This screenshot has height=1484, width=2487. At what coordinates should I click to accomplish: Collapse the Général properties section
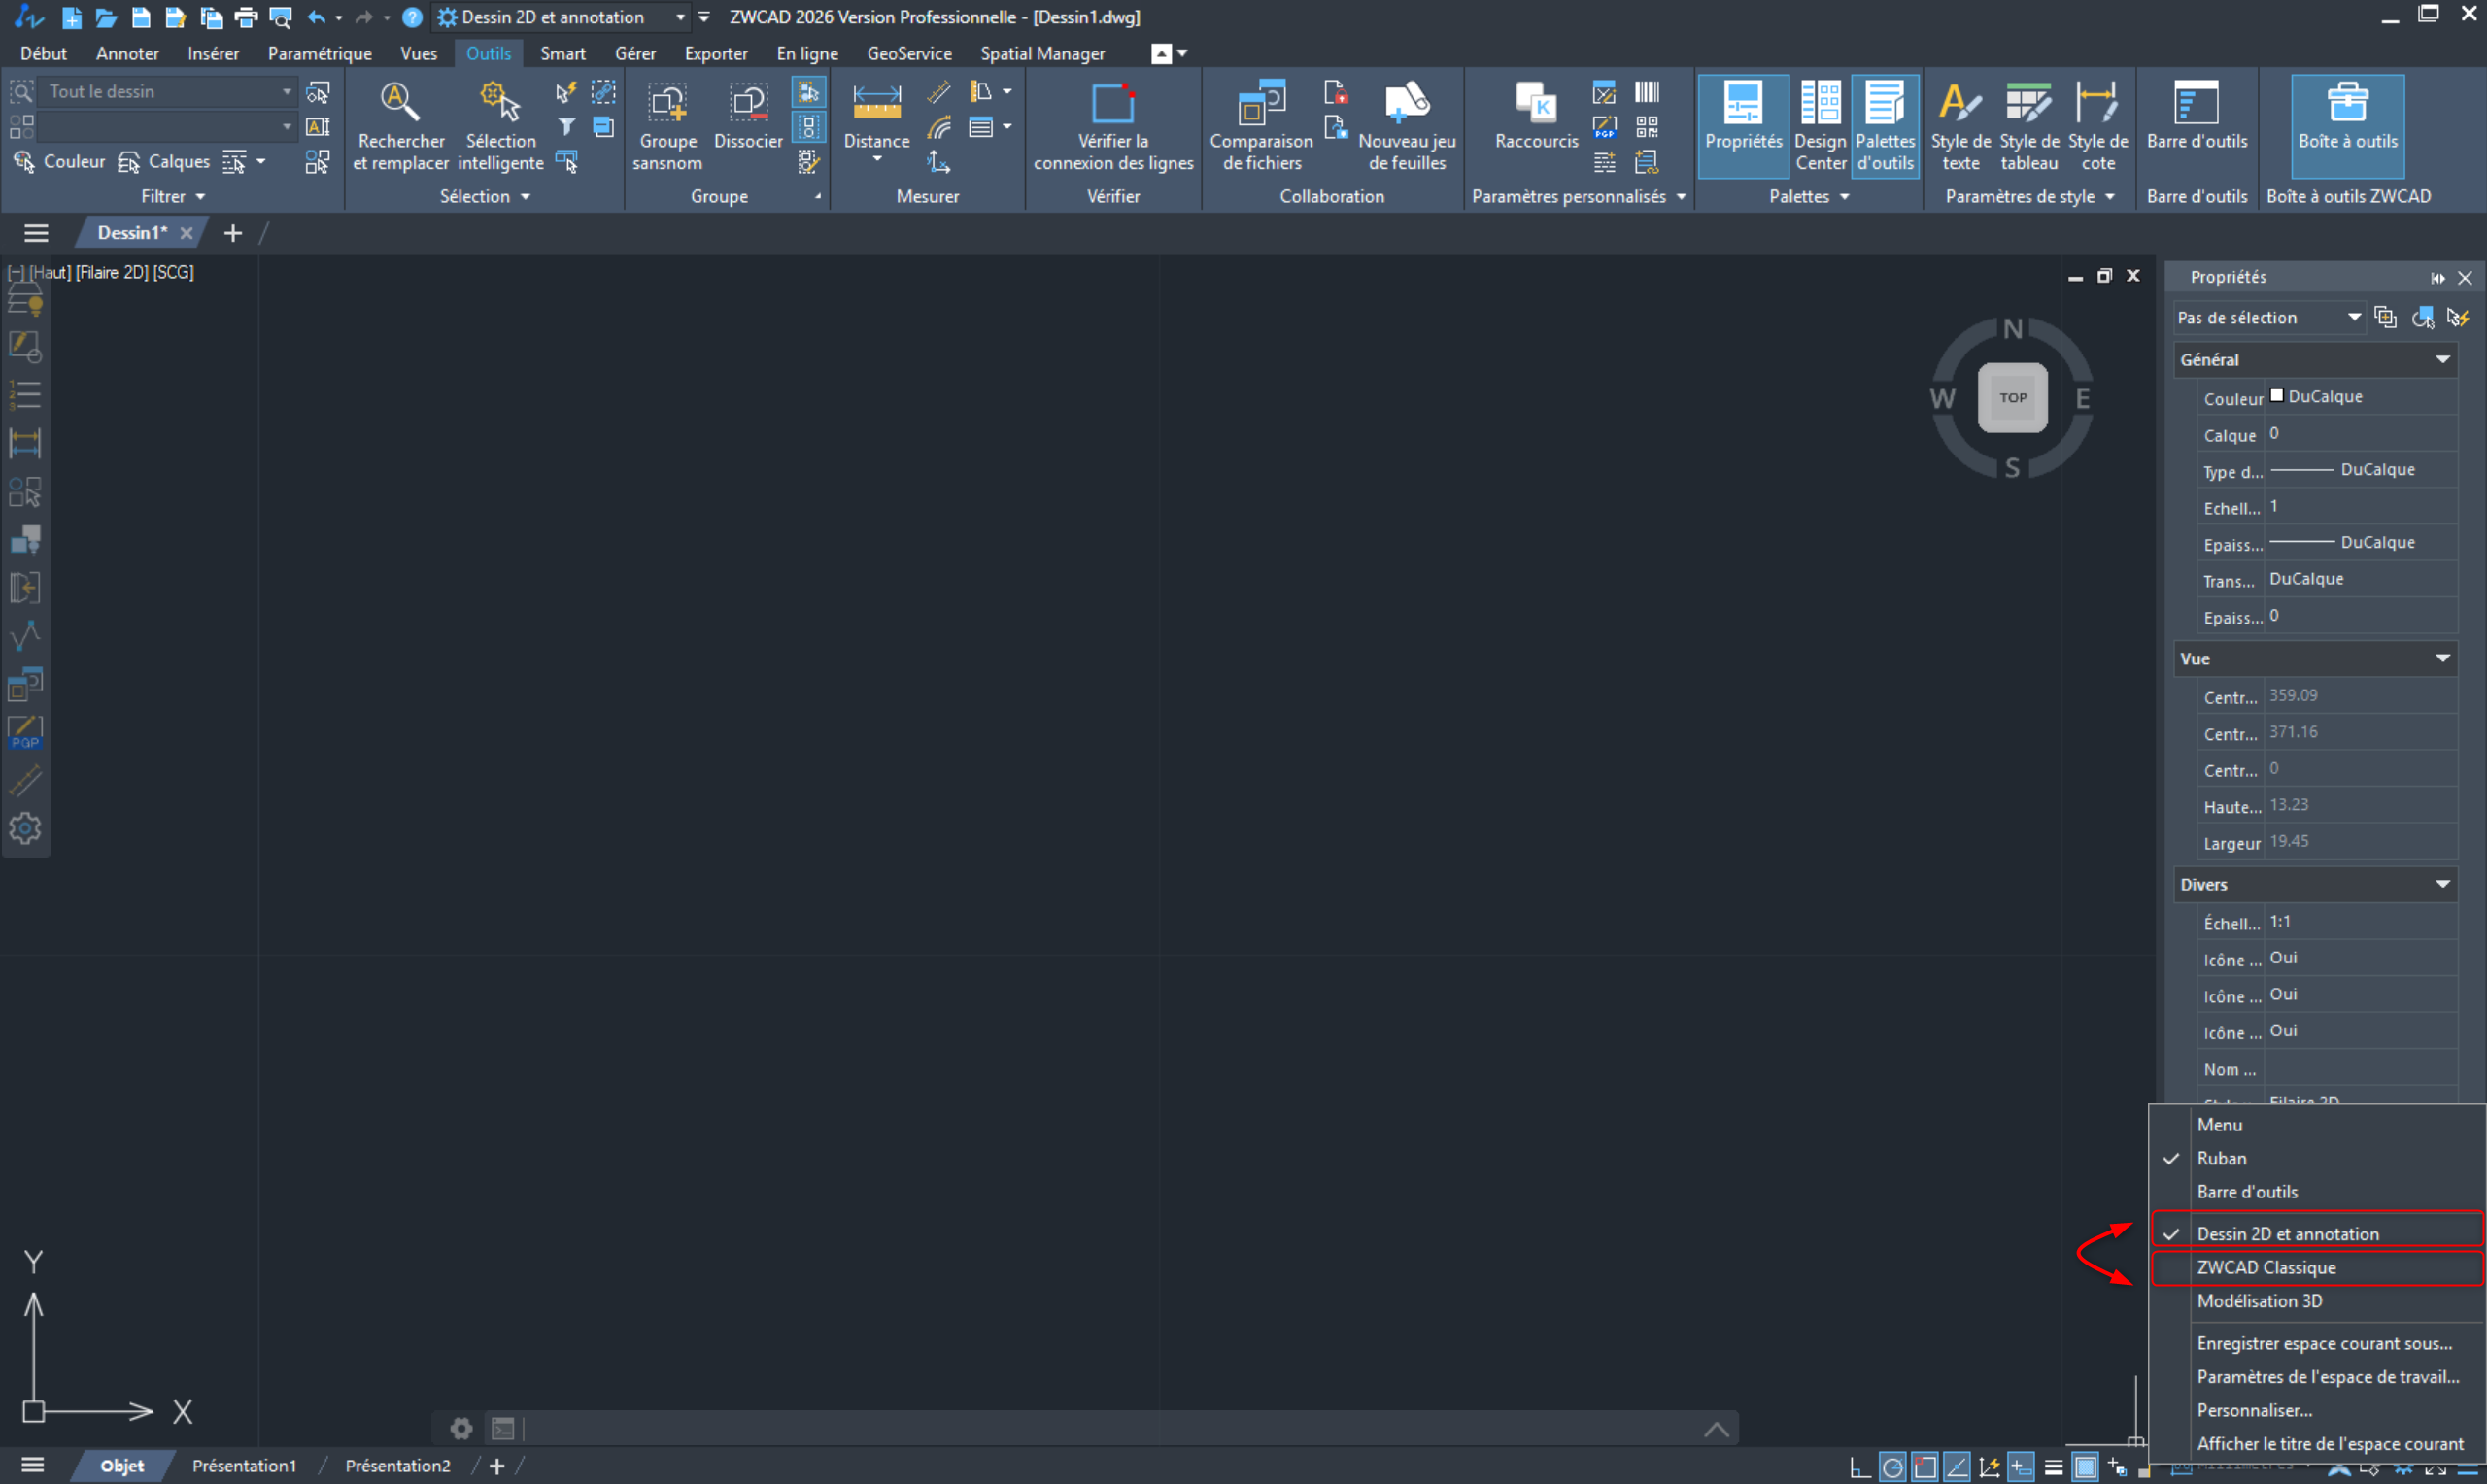point(2442,359)
